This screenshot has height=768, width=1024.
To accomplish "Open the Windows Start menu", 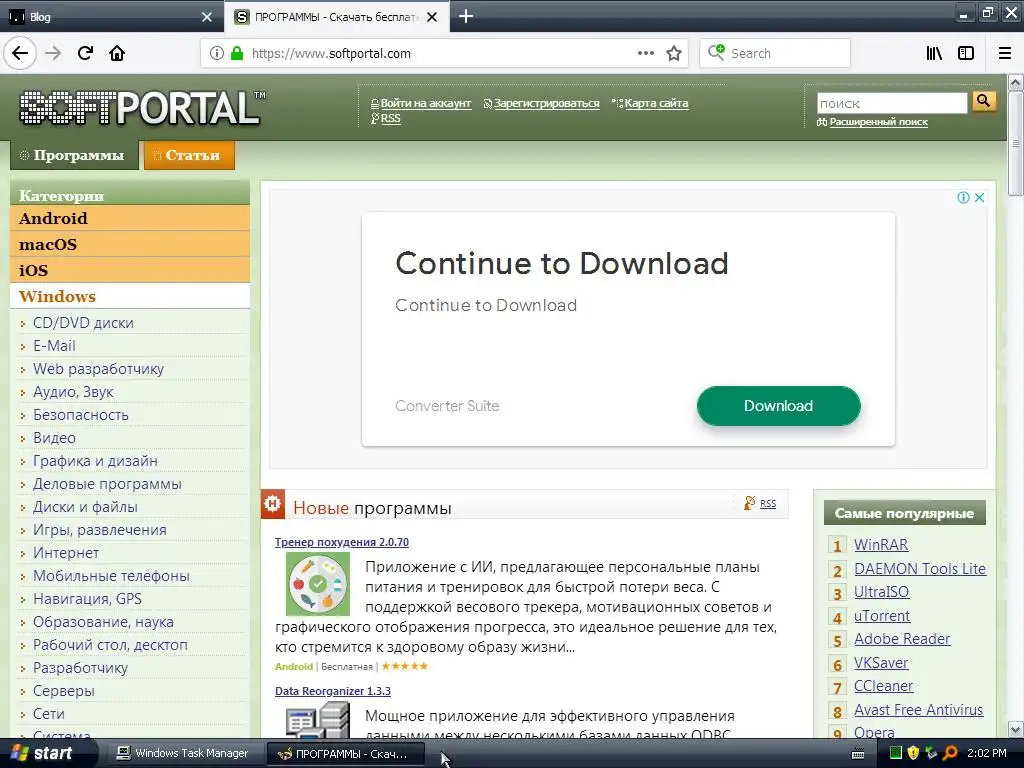I will [x=43, y=753].
